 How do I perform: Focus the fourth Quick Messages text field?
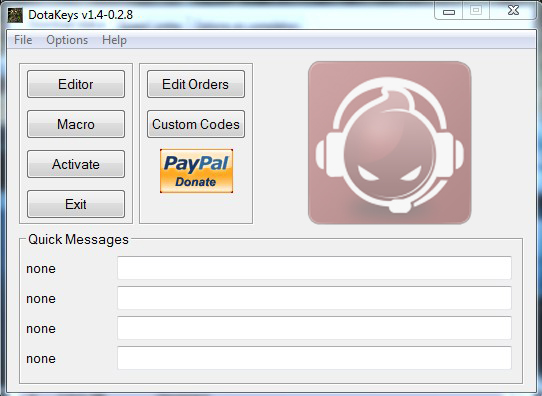pos(314,358)
